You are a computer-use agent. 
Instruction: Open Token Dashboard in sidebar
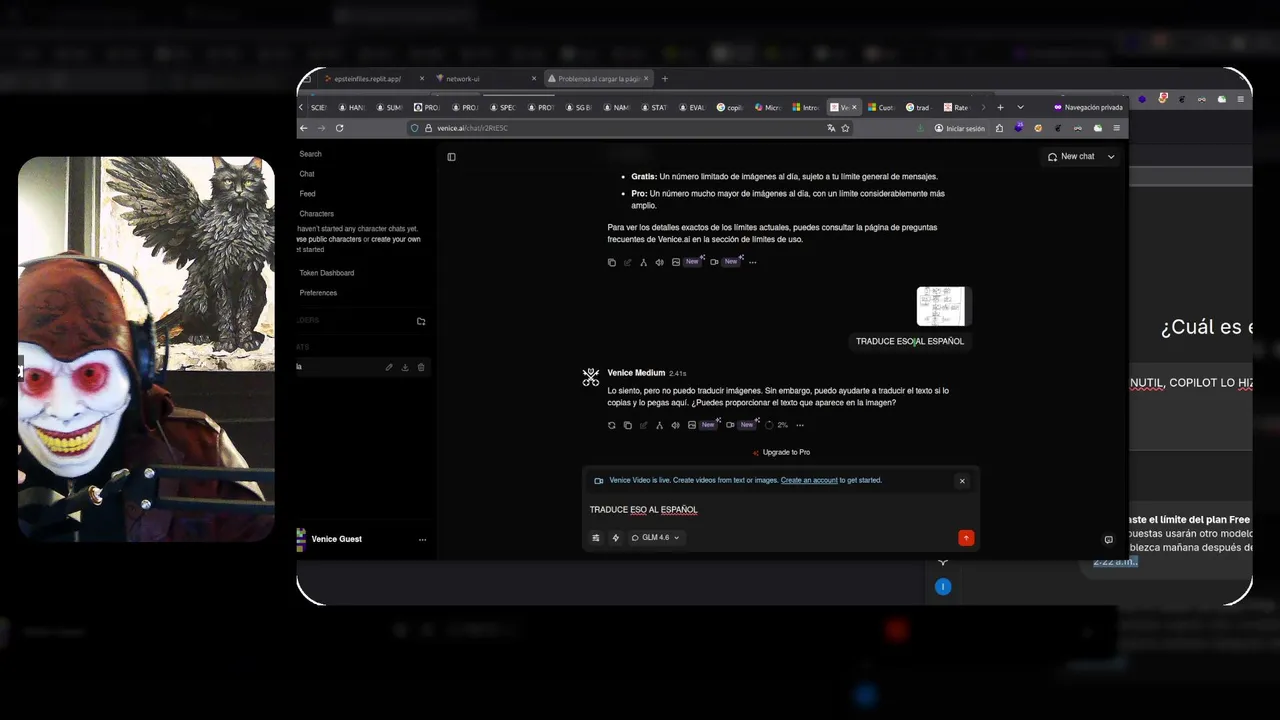[327, 273]
